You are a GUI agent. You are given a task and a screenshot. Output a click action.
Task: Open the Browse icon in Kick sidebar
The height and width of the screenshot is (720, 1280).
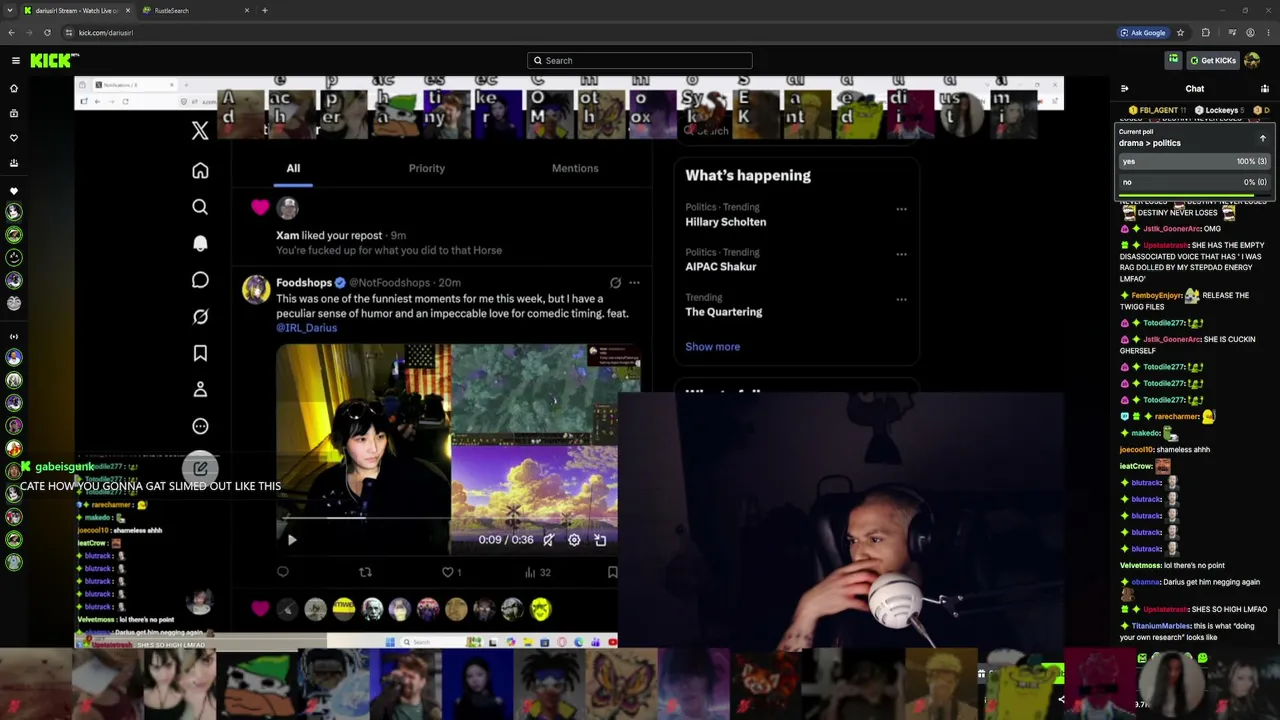pyautogui.click(x=14, y=113)
